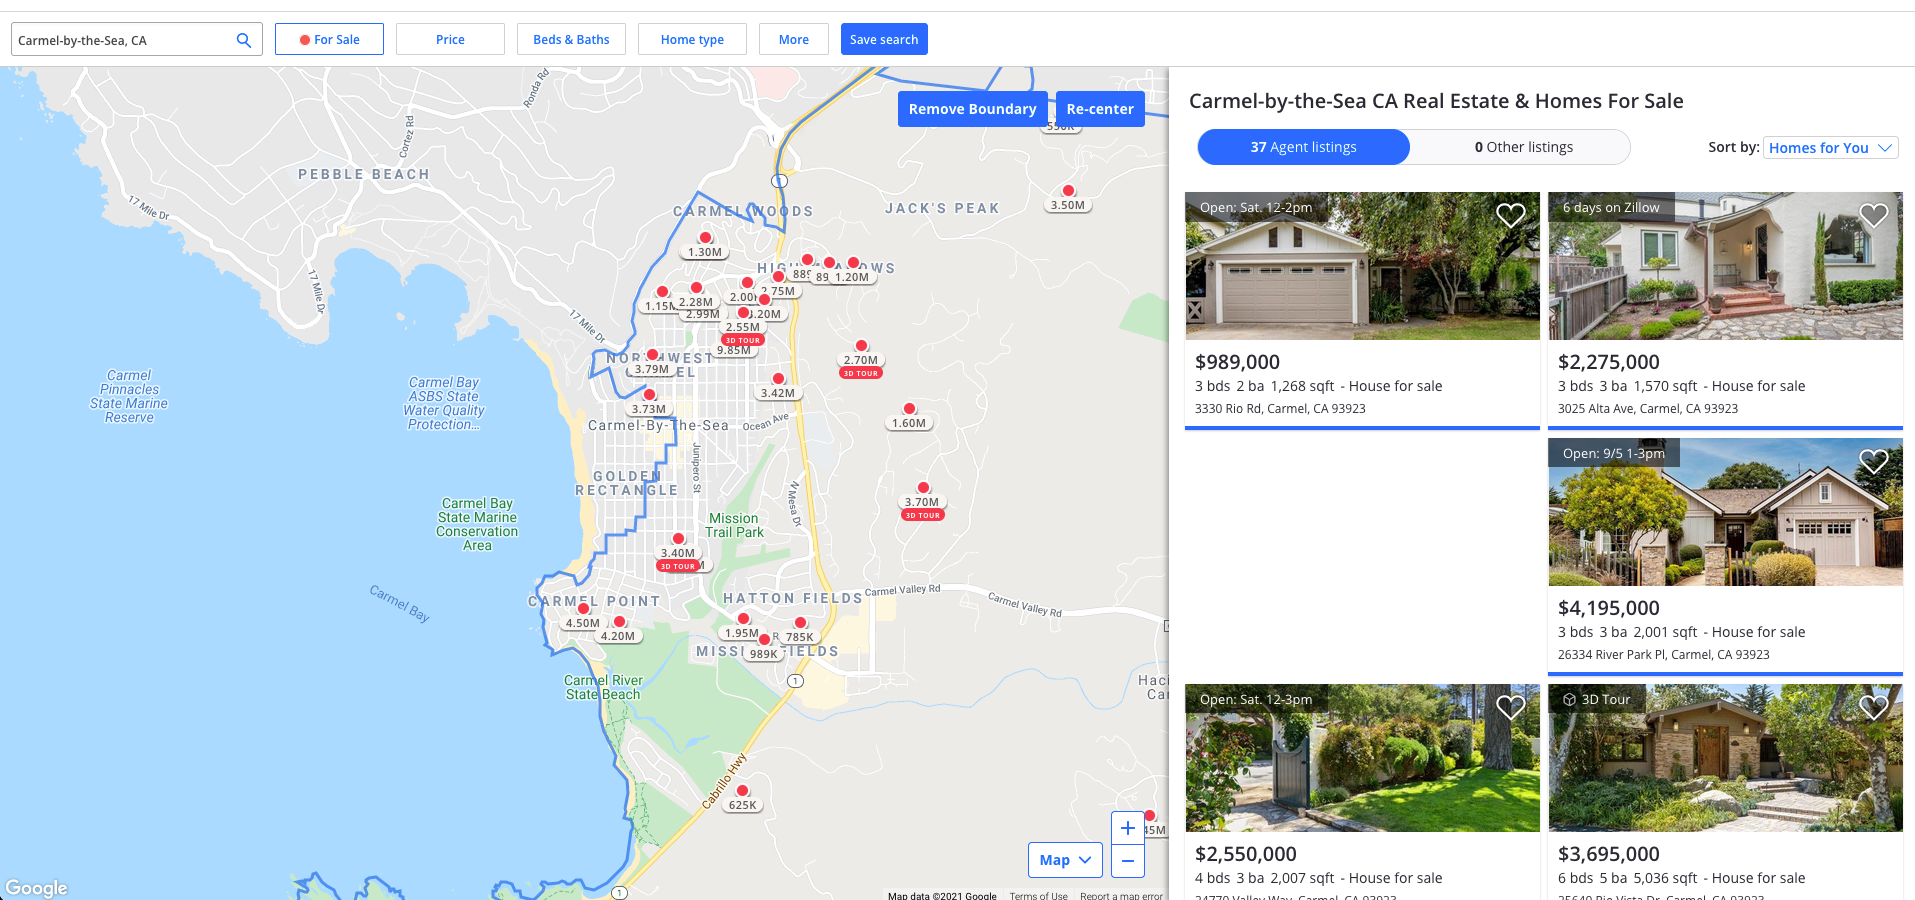Open 26334 River Park Pl listing link
The image size is (1915, 900).
(1664, 655)
